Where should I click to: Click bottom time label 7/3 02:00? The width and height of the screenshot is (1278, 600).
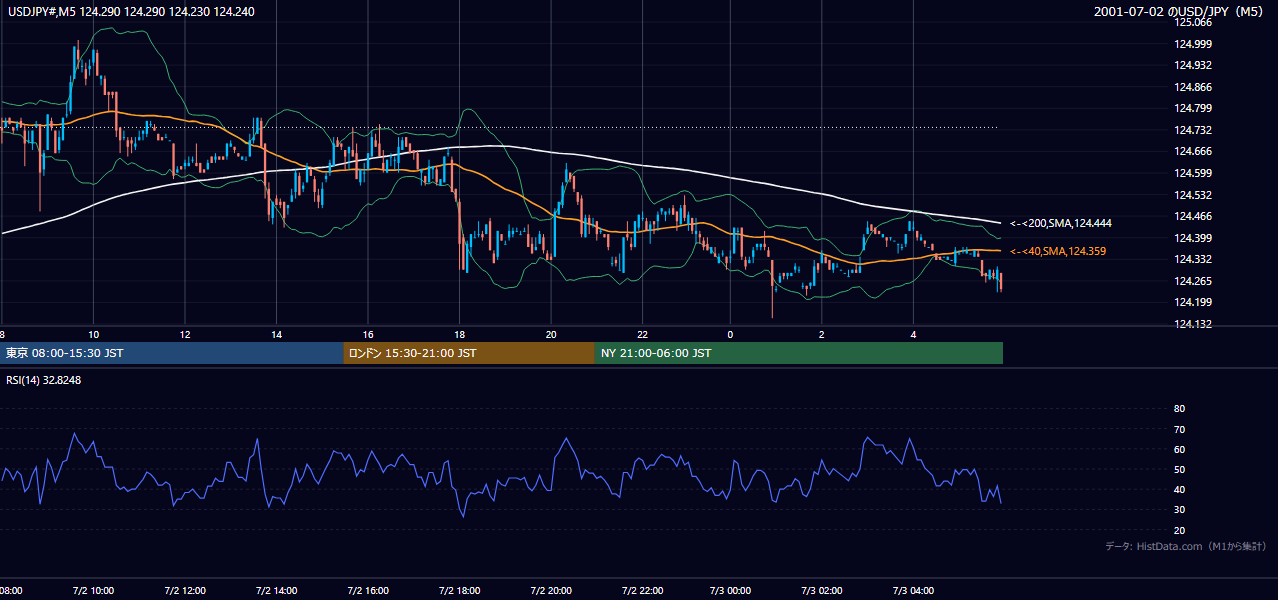pyautogui.click(x=821, y=590)
